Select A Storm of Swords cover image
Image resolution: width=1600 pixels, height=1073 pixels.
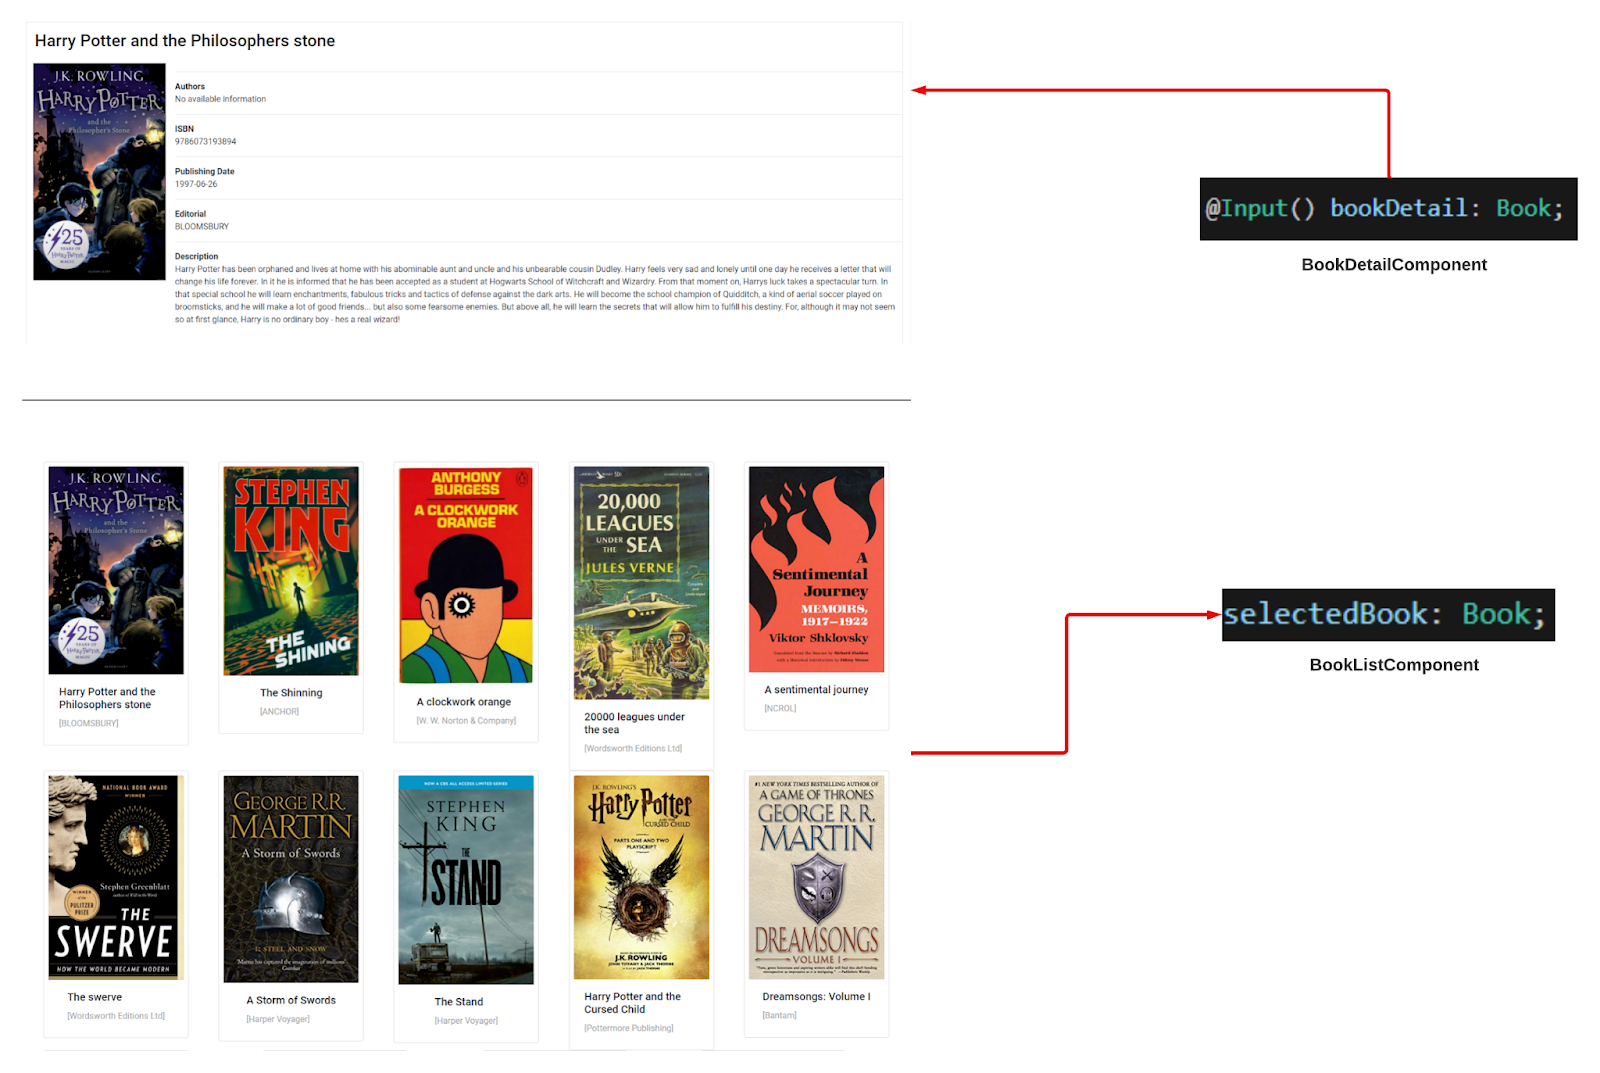click(291, 878)
